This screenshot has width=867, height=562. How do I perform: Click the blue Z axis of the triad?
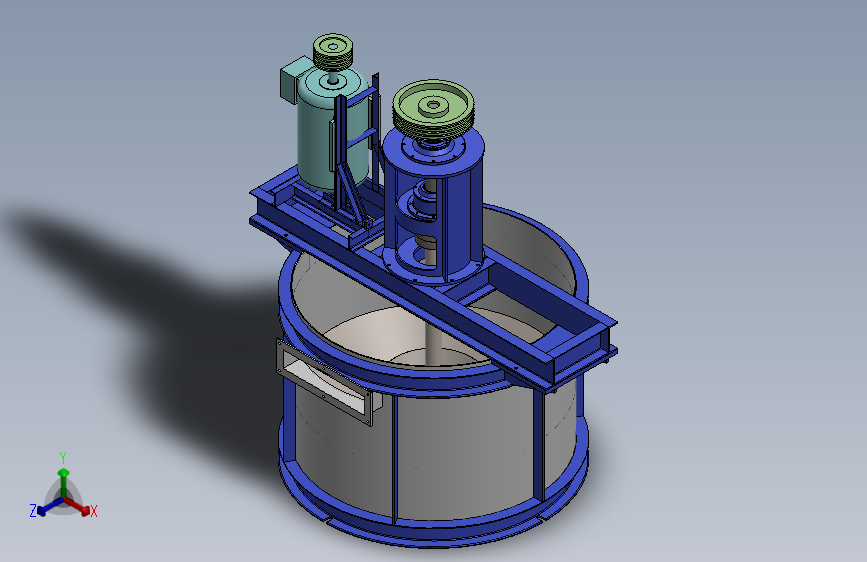[x=49, y=507]
